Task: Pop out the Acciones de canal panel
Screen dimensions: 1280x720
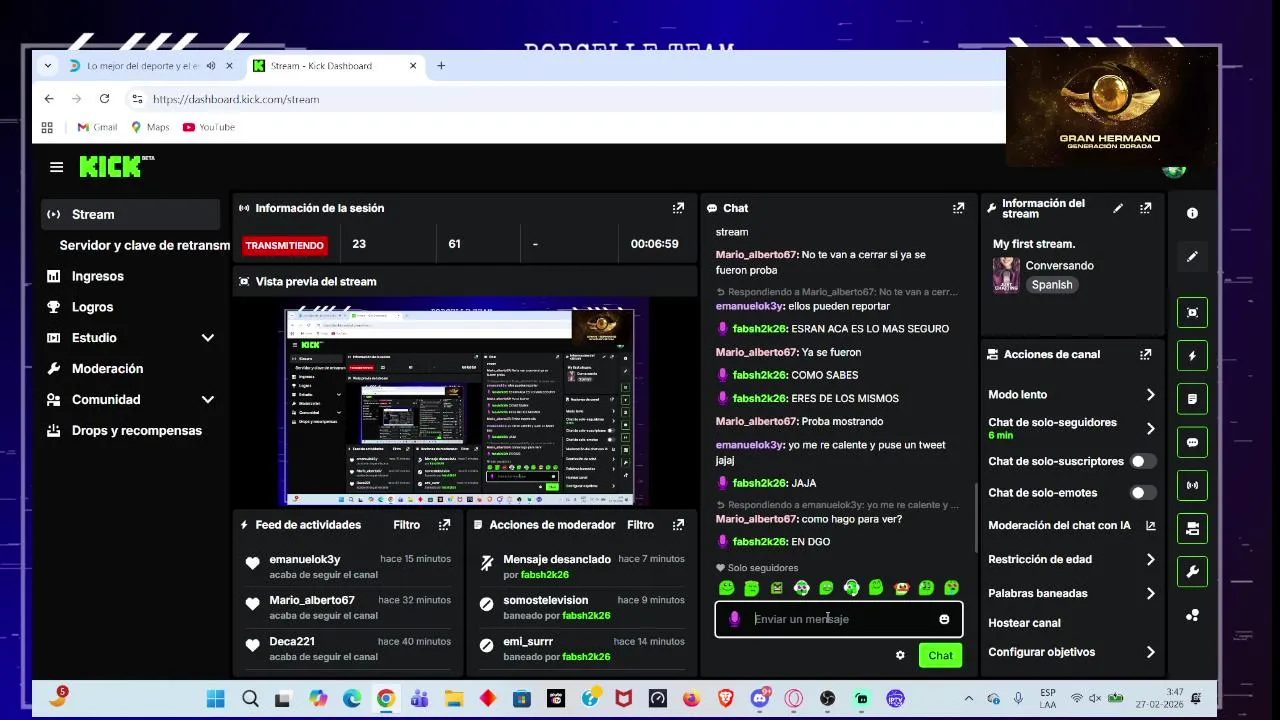Action: coord(1145,354)
